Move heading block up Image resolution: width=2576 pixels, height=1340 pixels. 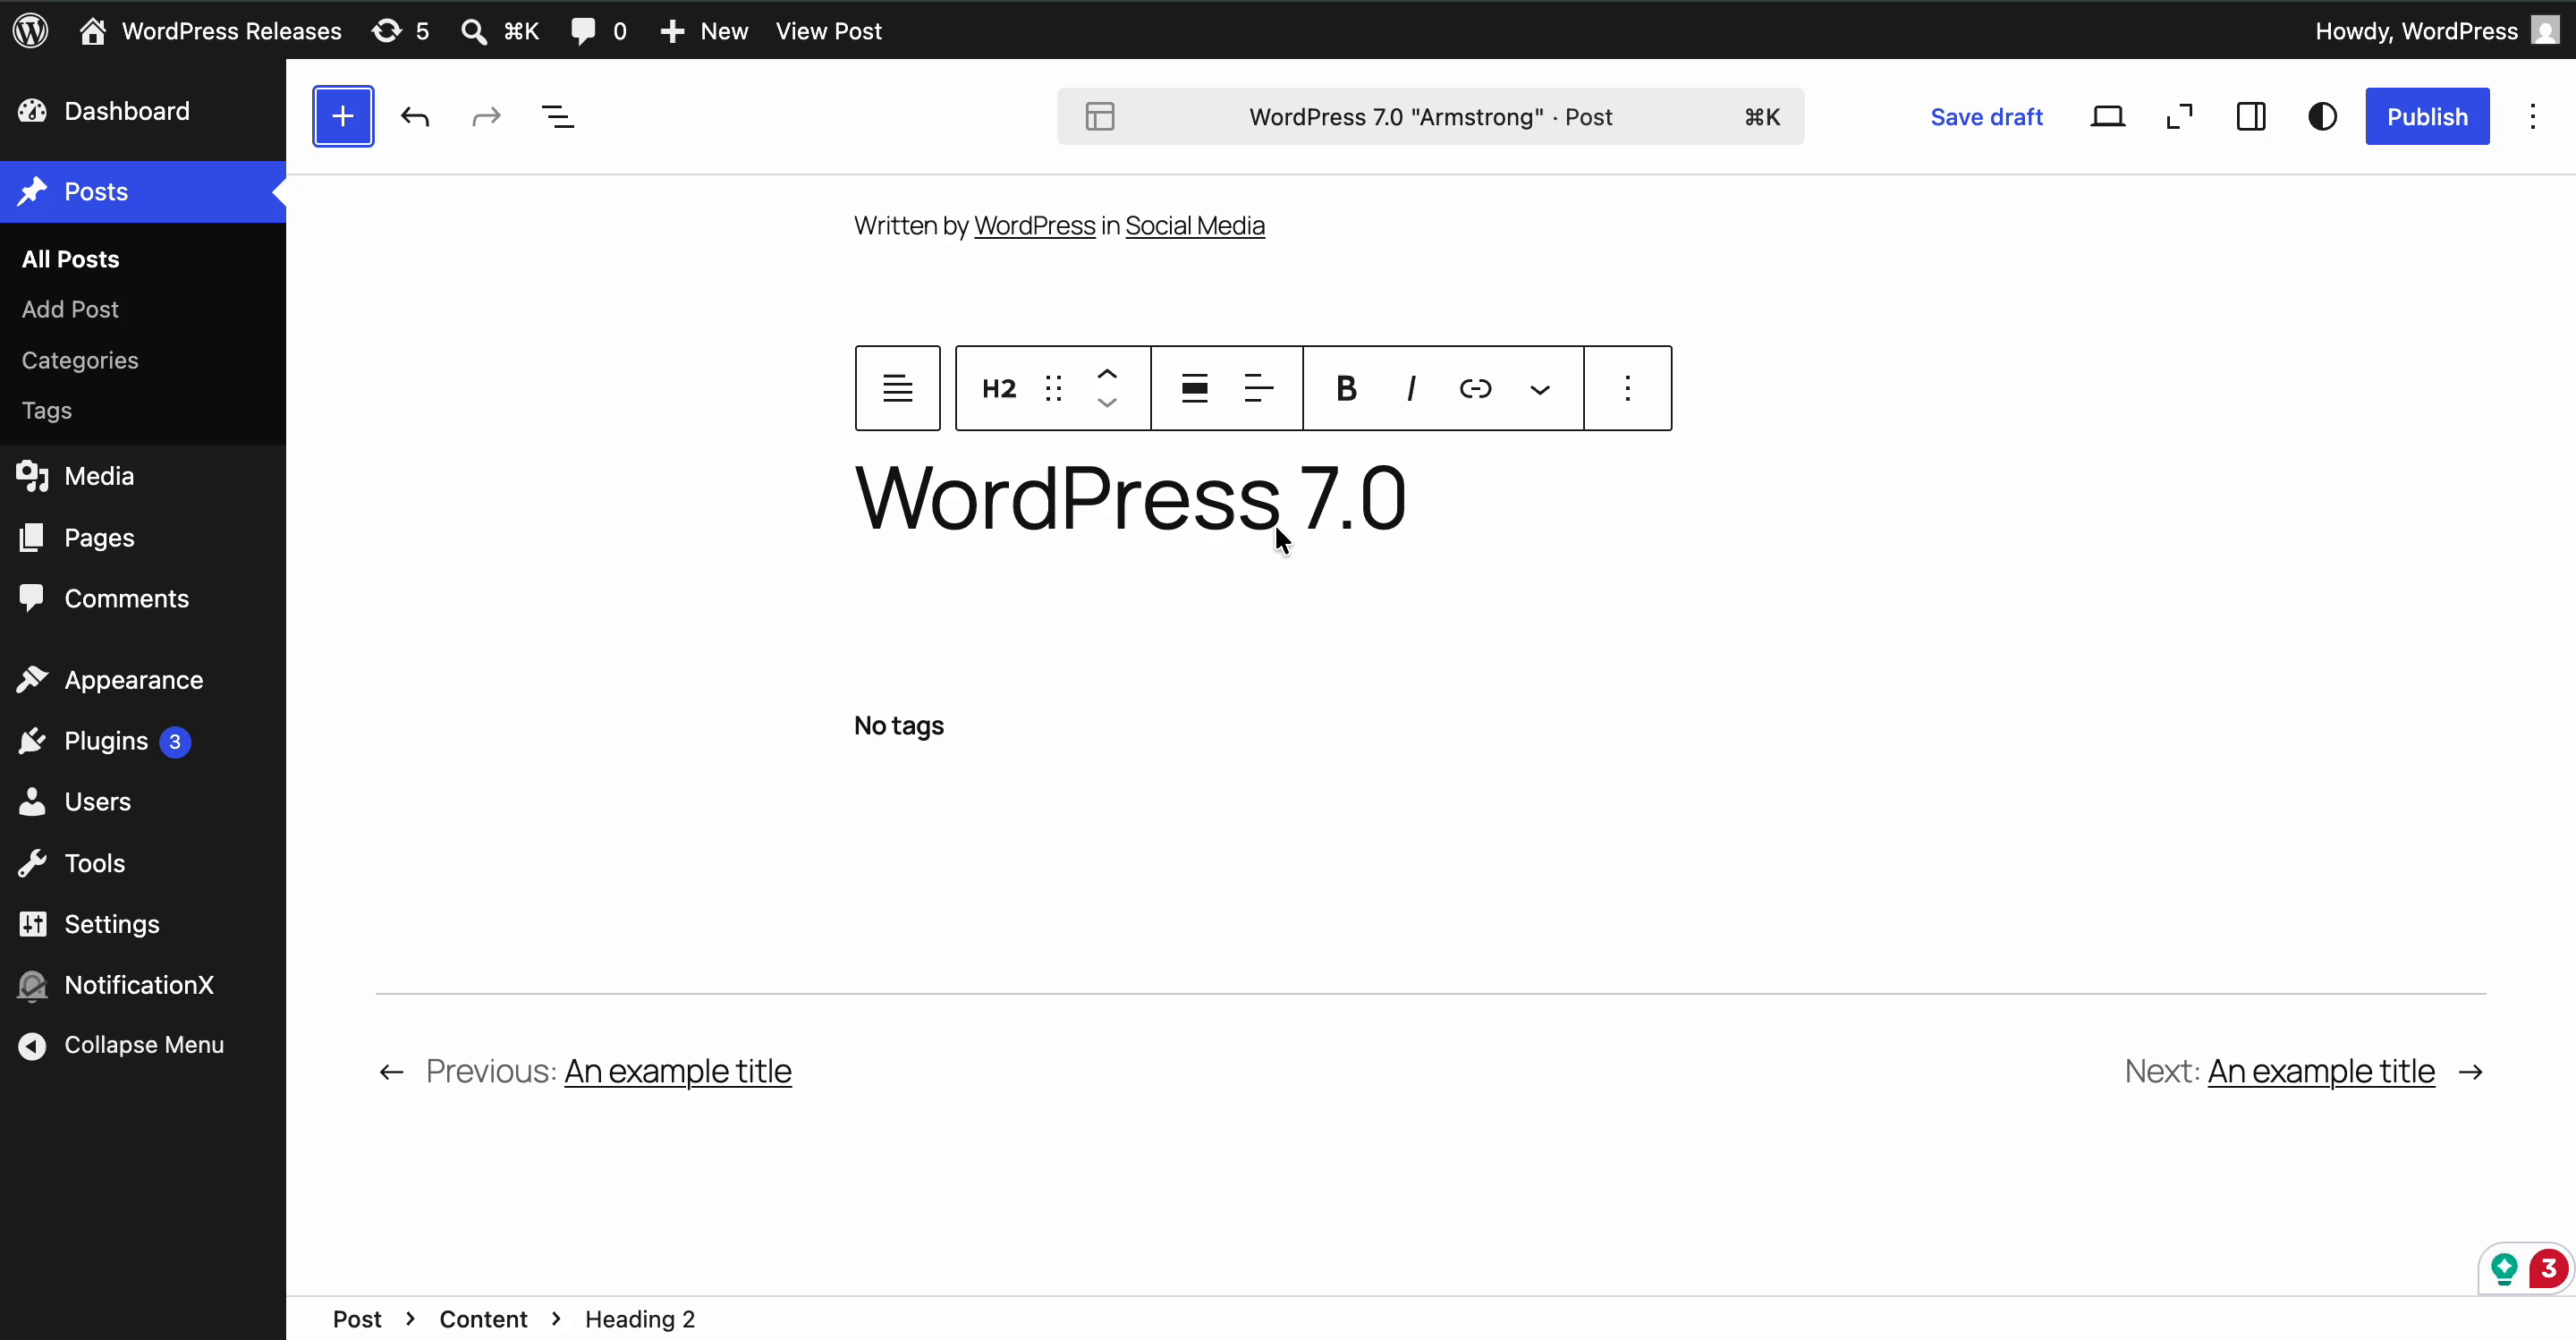tap(1107, 374)
